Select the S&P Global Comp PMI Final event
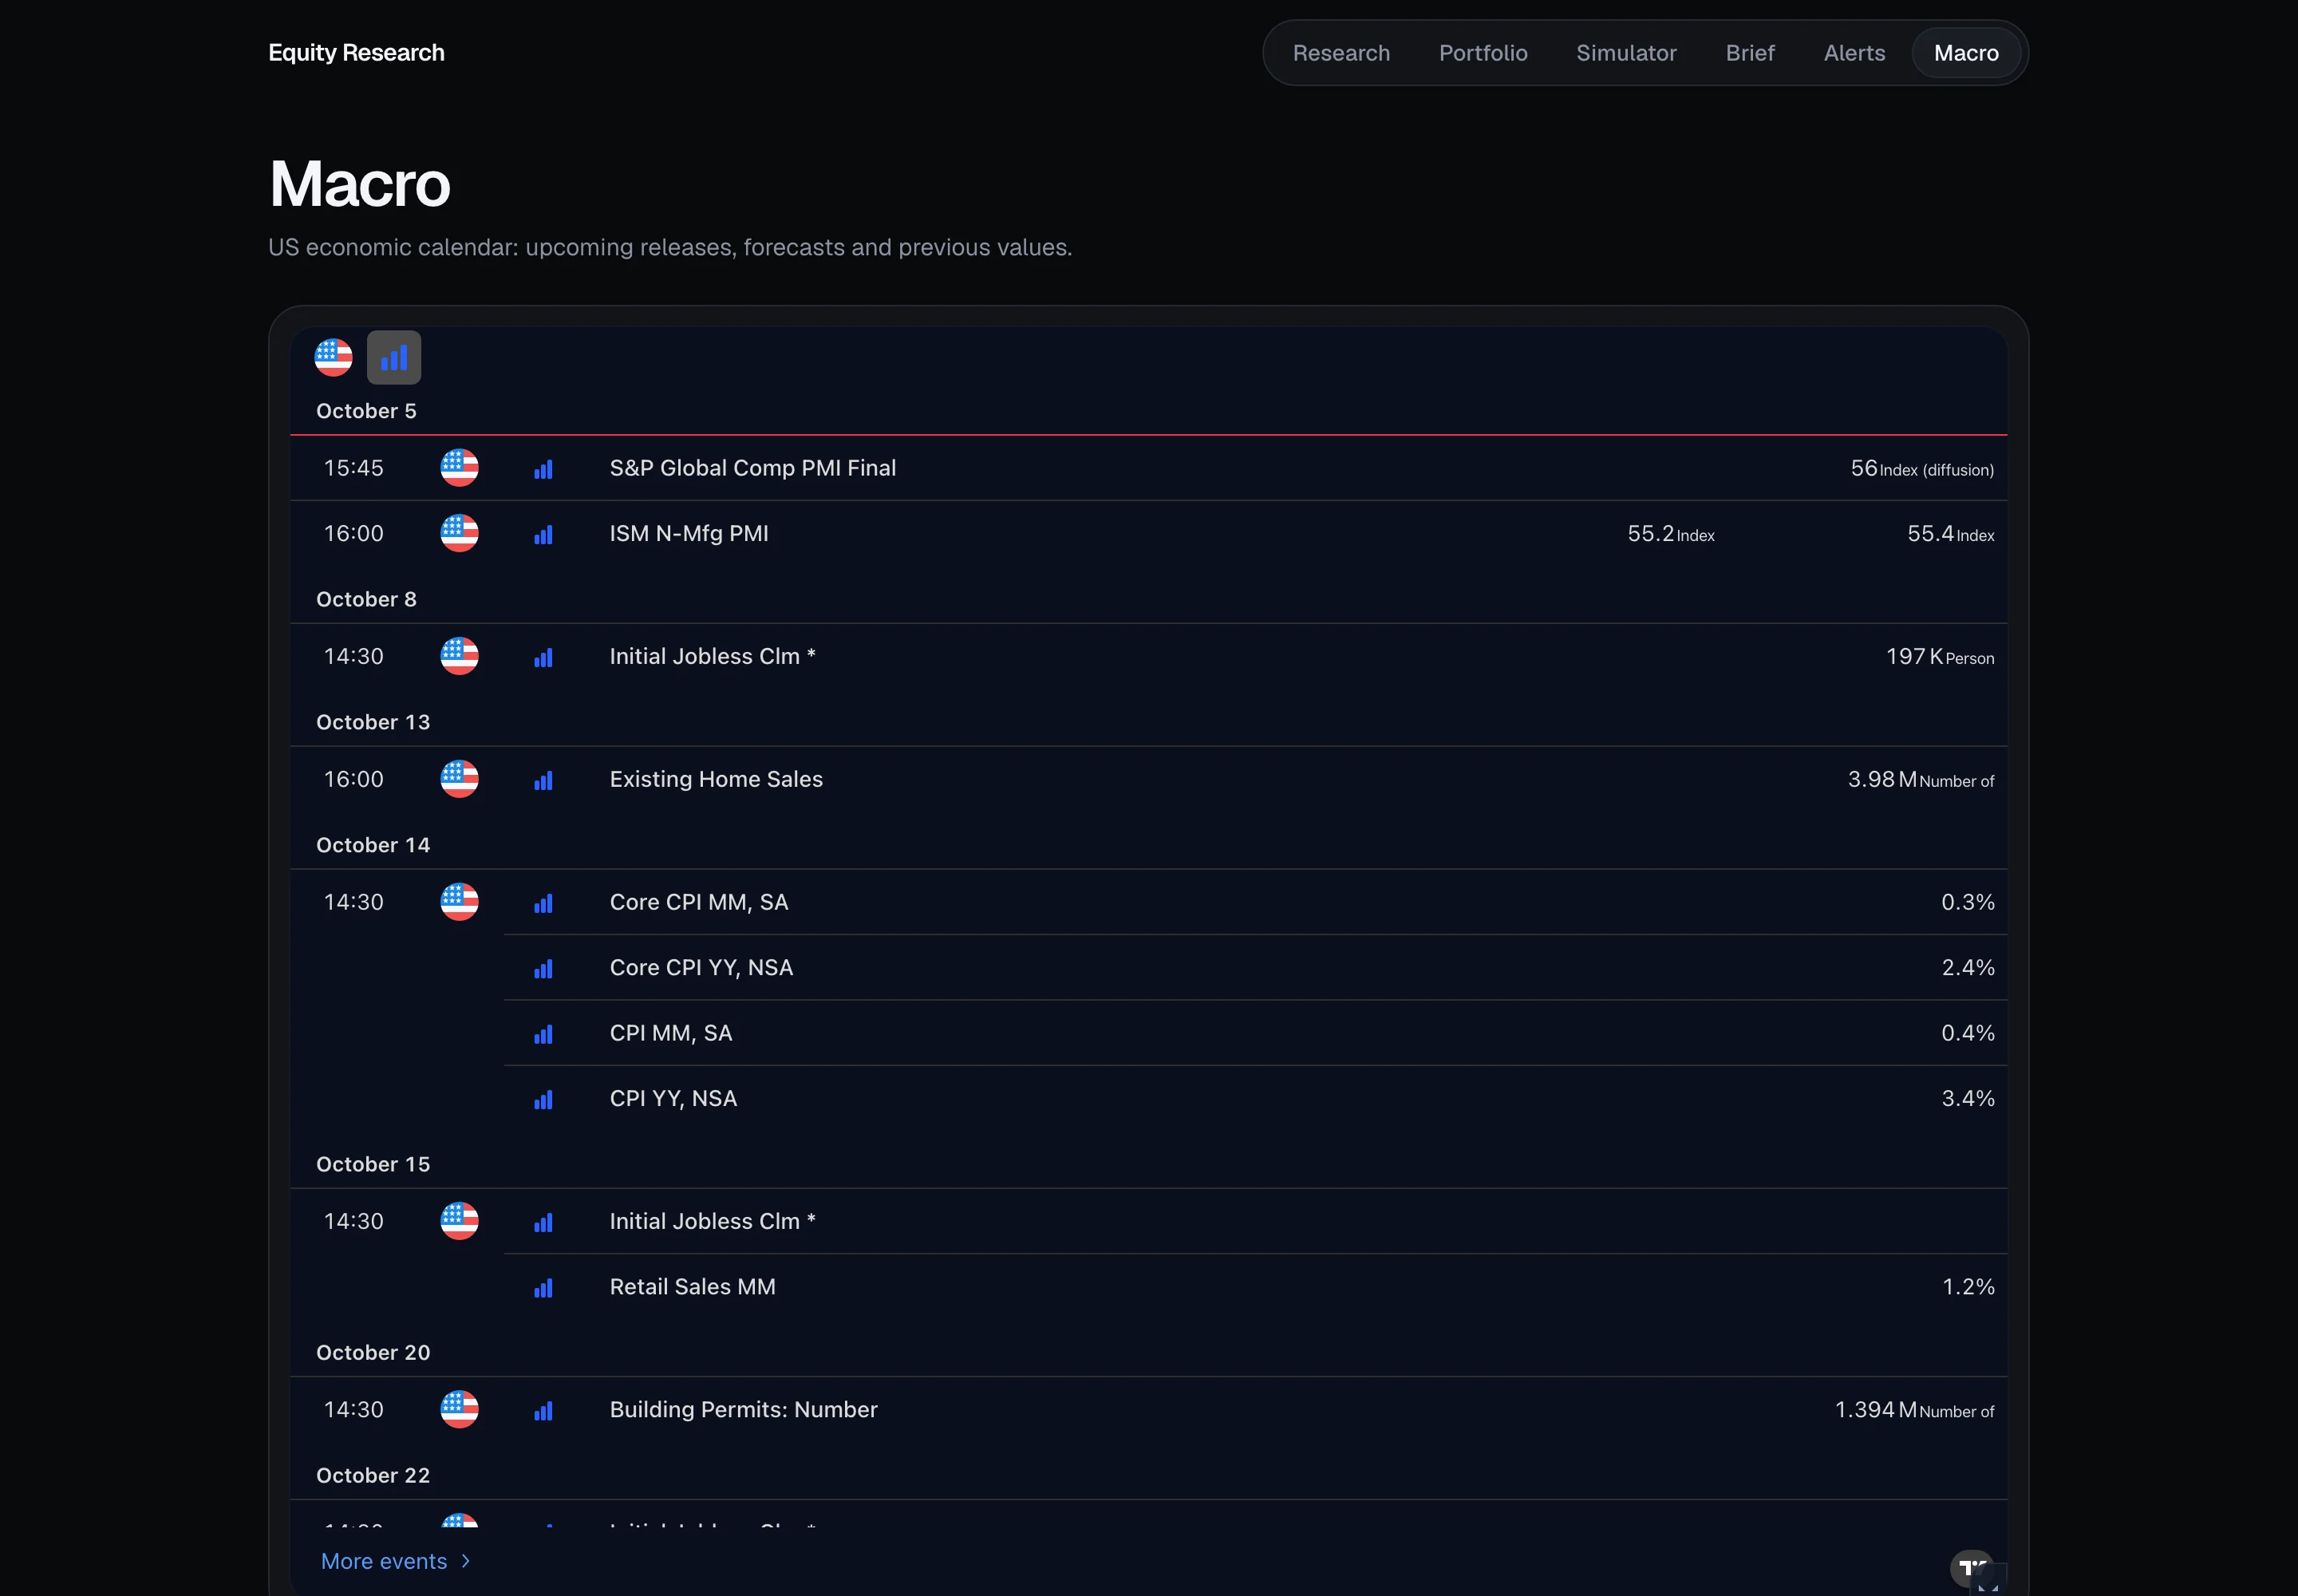 click(x=753, y=468)
